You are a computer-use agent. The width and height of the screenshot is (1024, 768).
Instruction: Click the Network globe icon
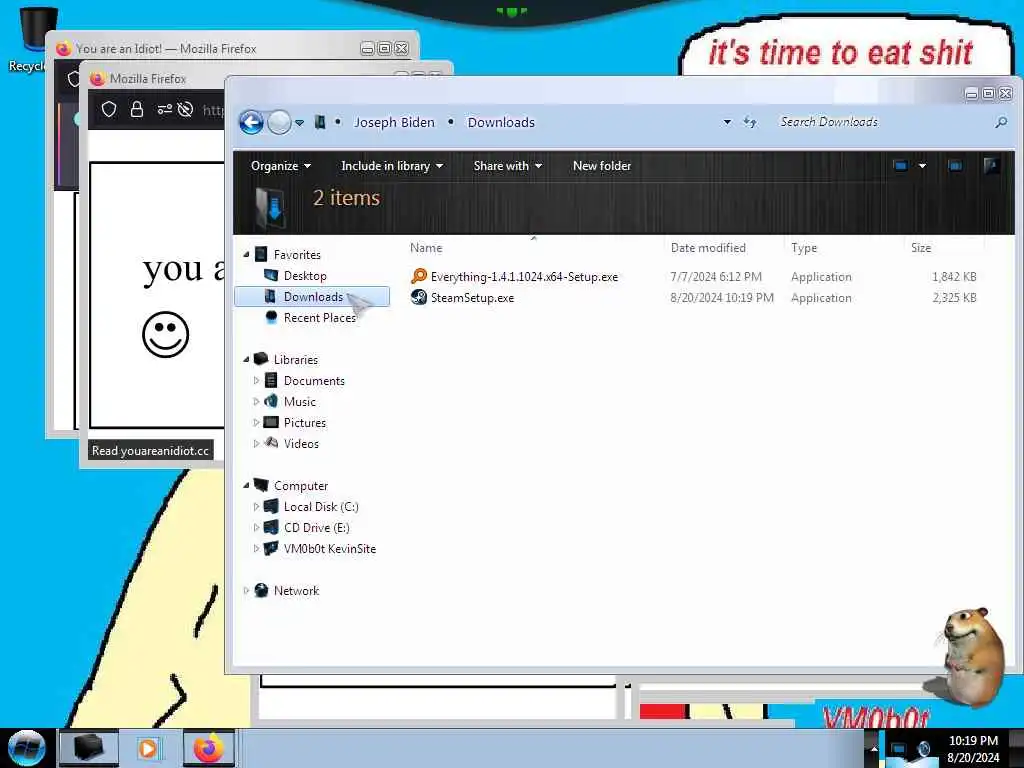click(261, 590)
